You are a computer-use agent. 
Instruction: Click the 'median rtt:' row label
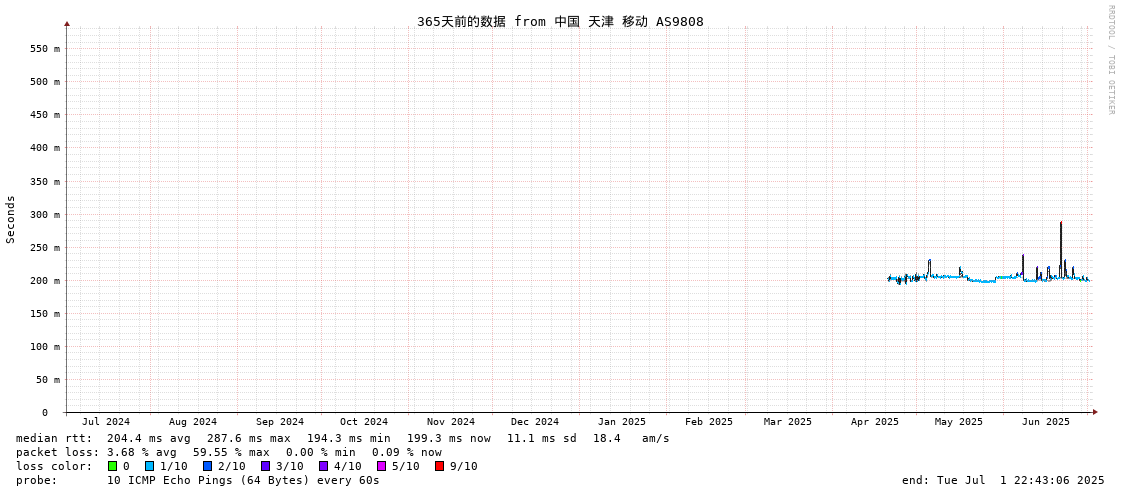pyautogui.click(x=54, y=438)
